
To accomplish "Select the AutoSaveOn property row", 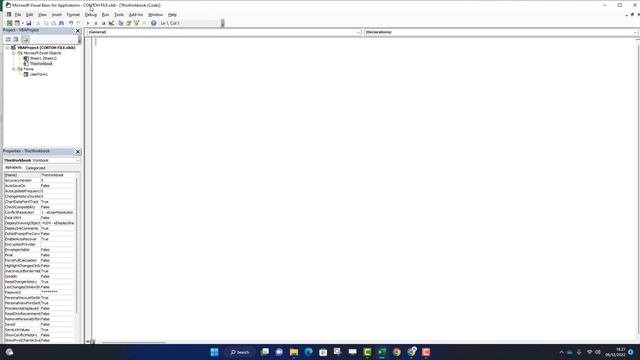I will click(x=40, y=186).
